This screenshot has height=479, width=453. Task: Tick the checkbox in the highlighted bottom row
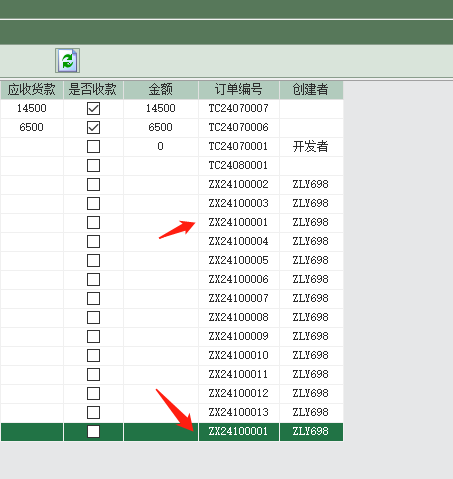tap(93, 431)
